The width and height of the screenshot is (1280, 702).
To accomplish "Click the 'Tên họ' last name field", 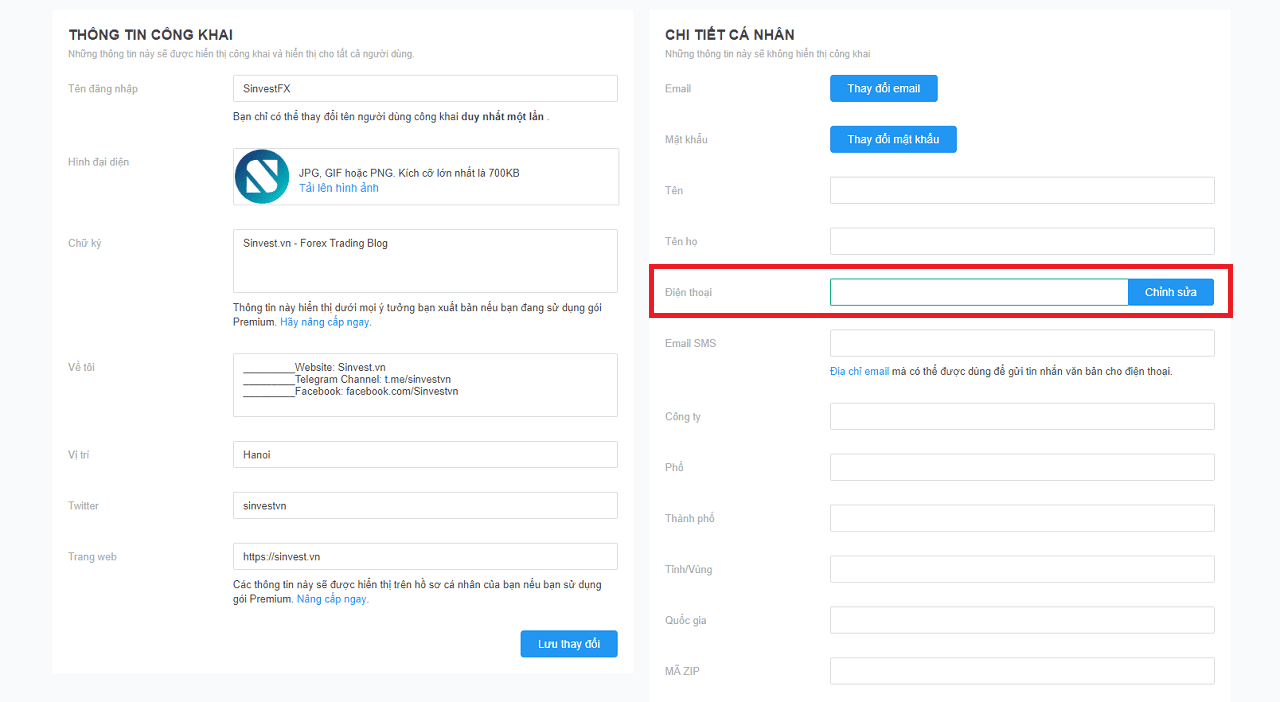I will tap(1022, 242).
